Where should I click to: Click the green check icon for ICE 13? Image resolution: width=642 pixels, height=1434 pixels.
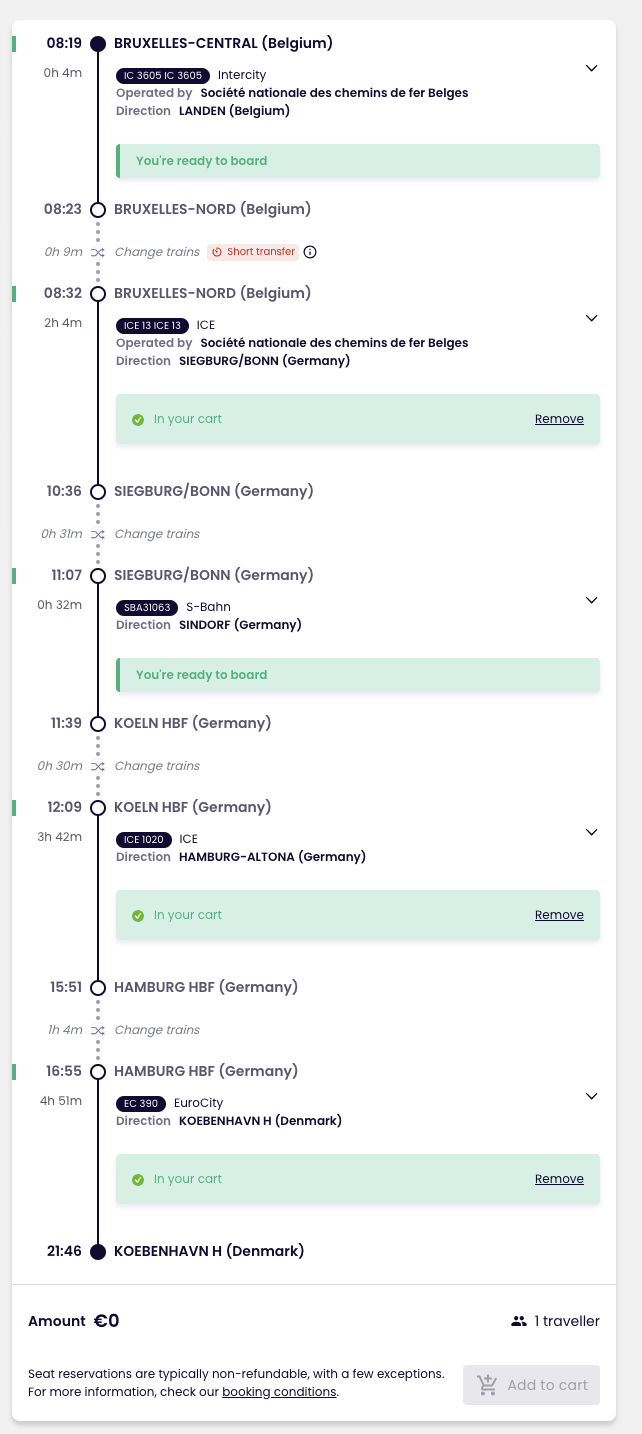[x=138, y=420]
